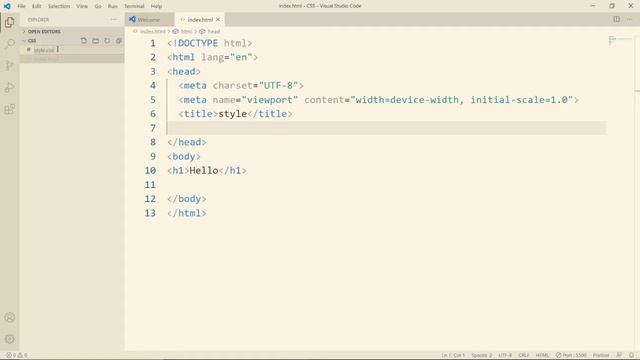Collapse the CSS folder section
Screen dimensions: 640x360
pyautogui.click(x=32, y=40)
